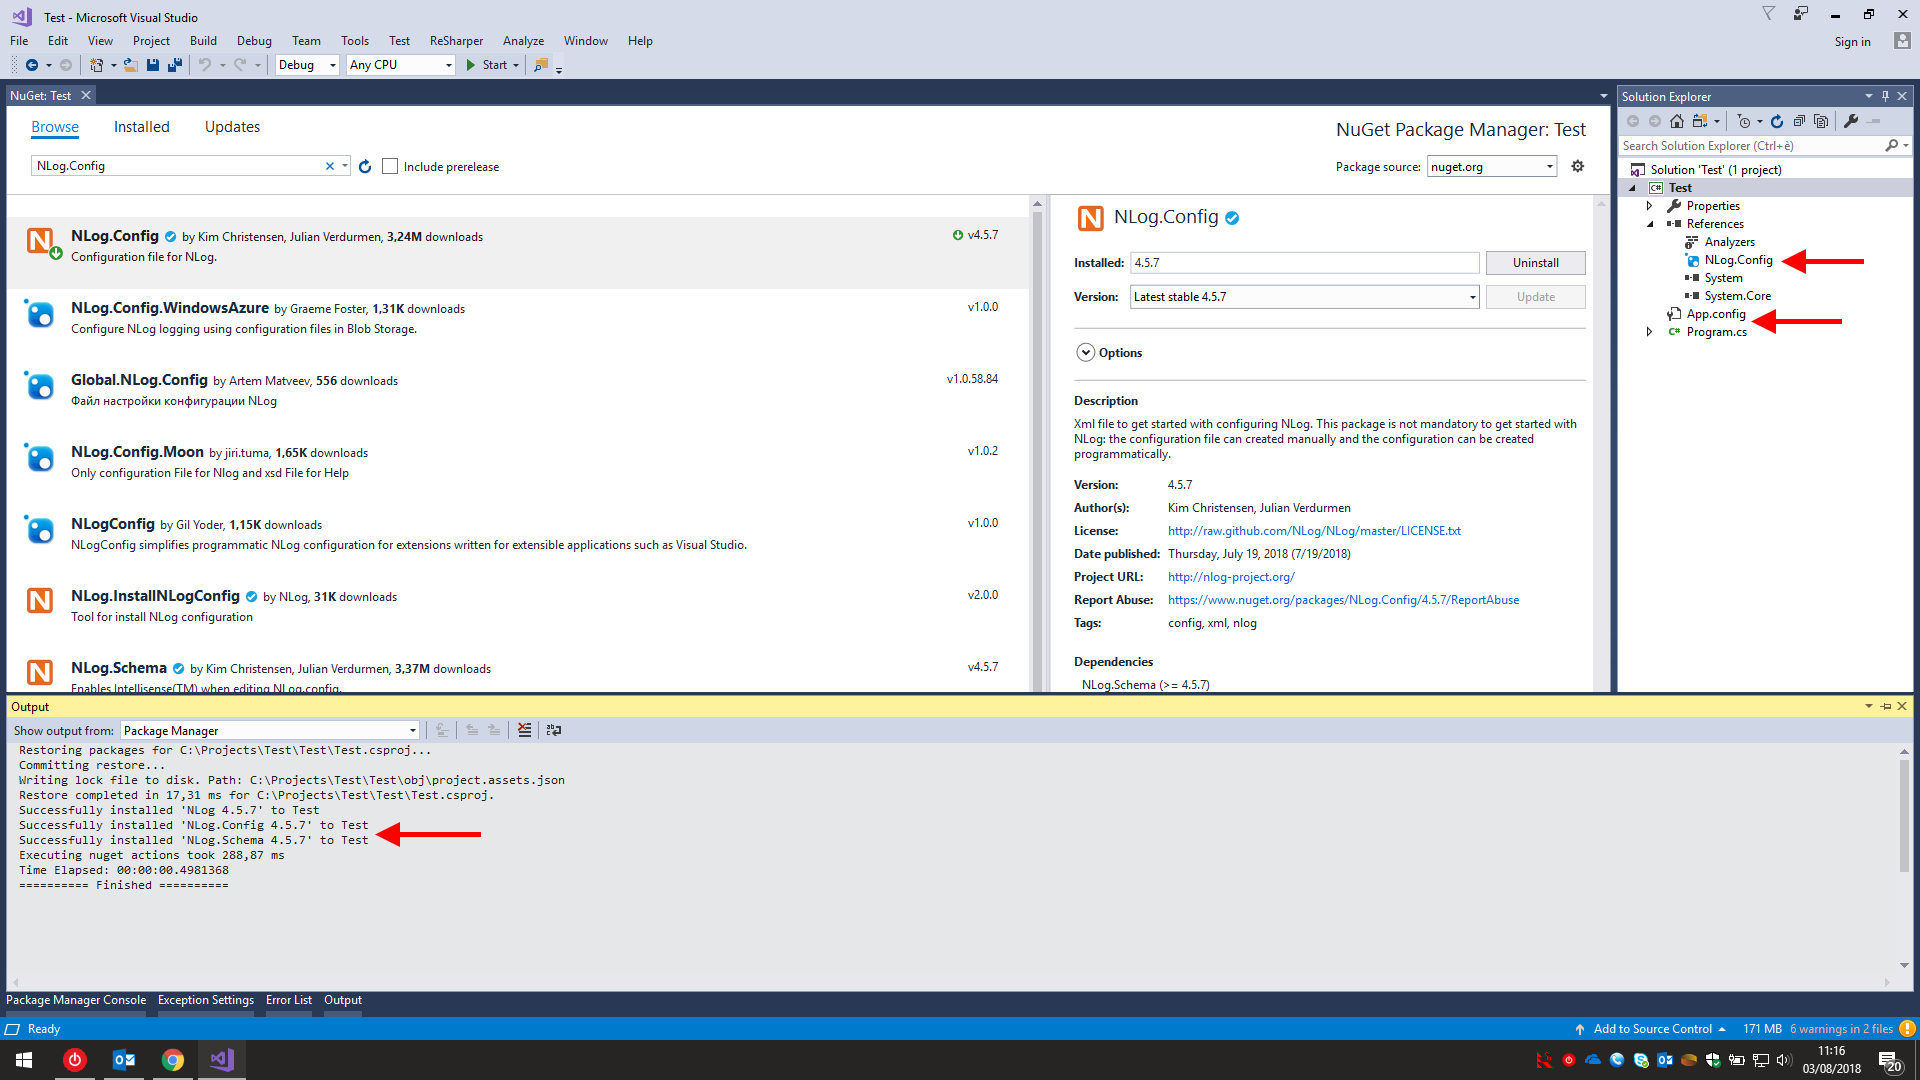Image resolution: width=1920 pixels, height=1080 pixels.
Task: Open the Any CPU platform dropdown
Action: click(x=401, y=65)
